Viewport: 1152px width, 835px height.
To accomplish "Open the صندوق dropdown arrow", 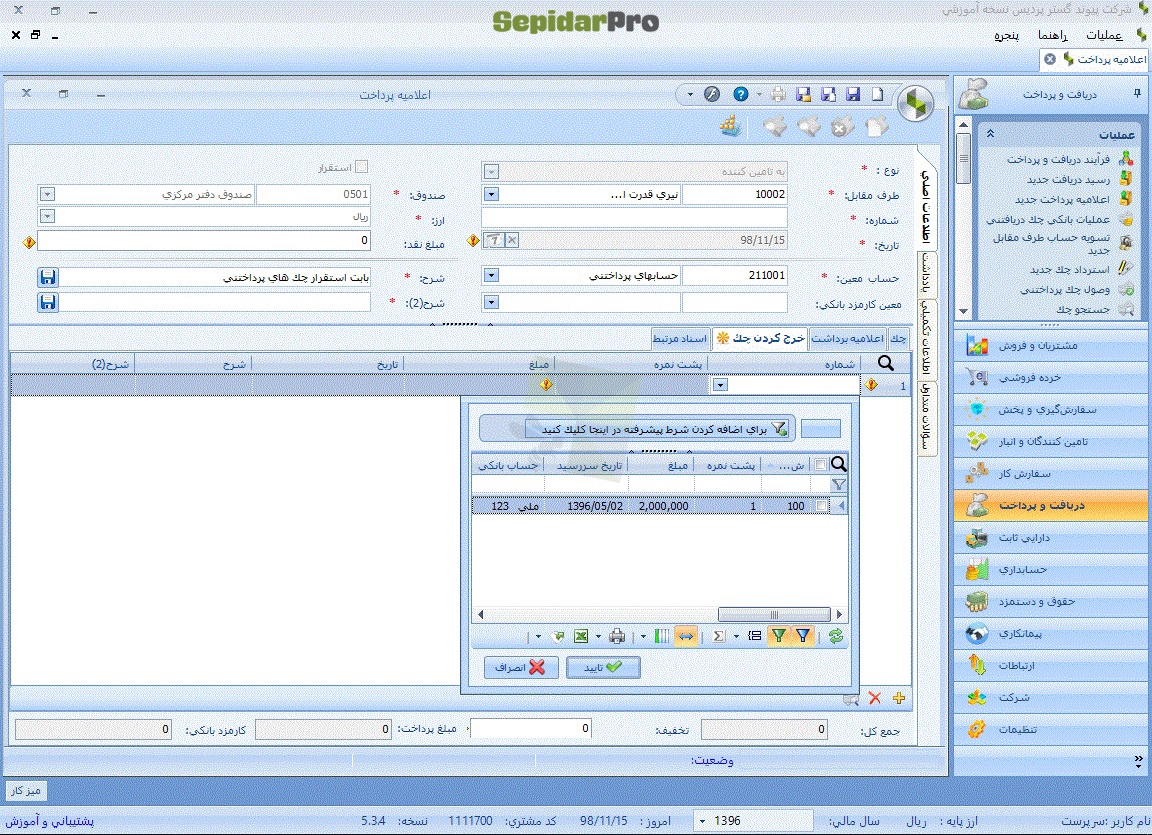I will point(47,195).
